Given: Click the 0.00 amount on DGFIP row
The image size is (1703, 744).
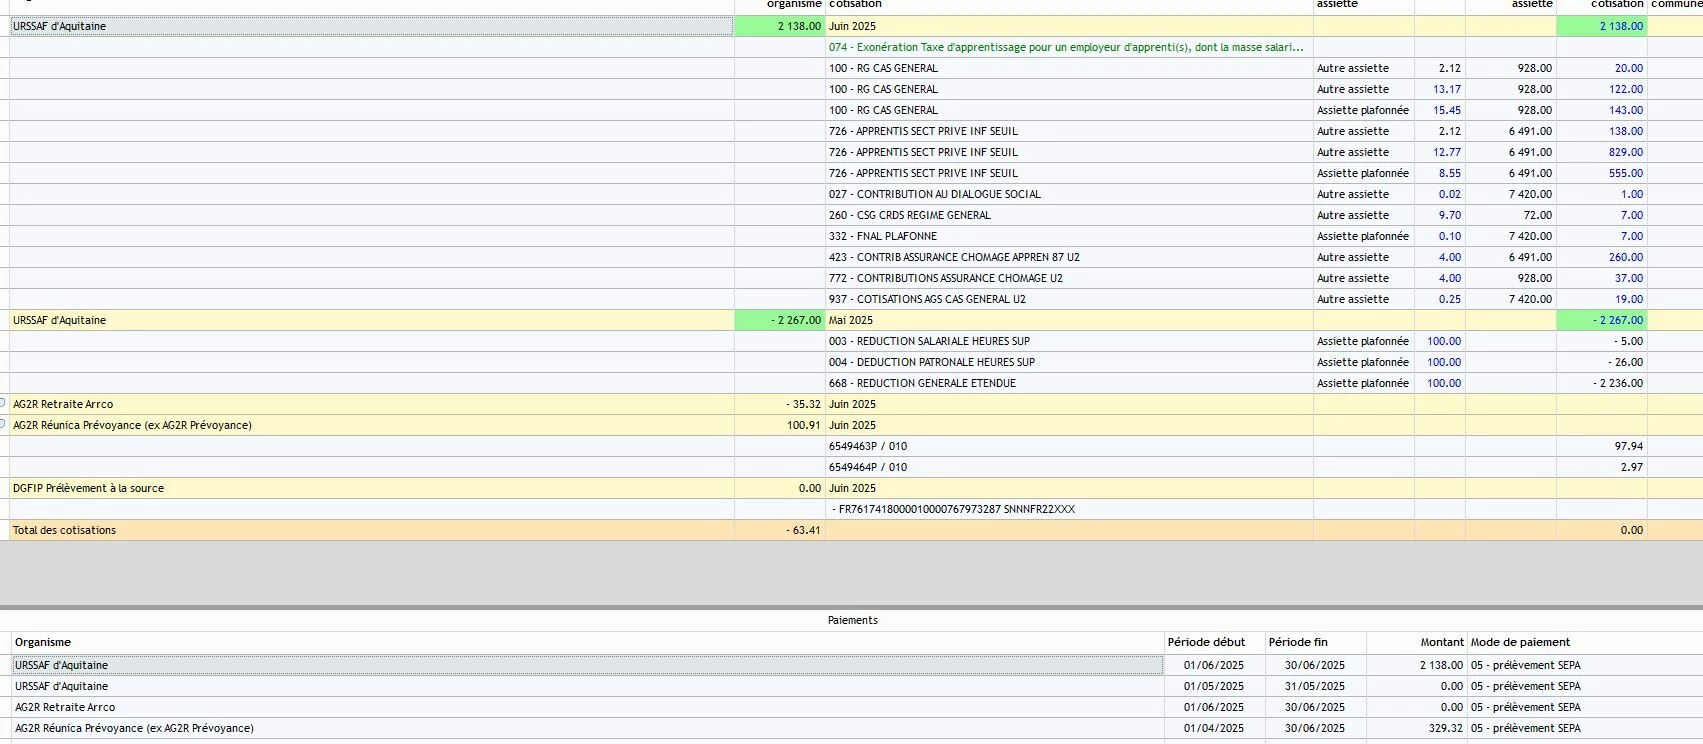Looking at the screenshot, I should pos(810,488).
